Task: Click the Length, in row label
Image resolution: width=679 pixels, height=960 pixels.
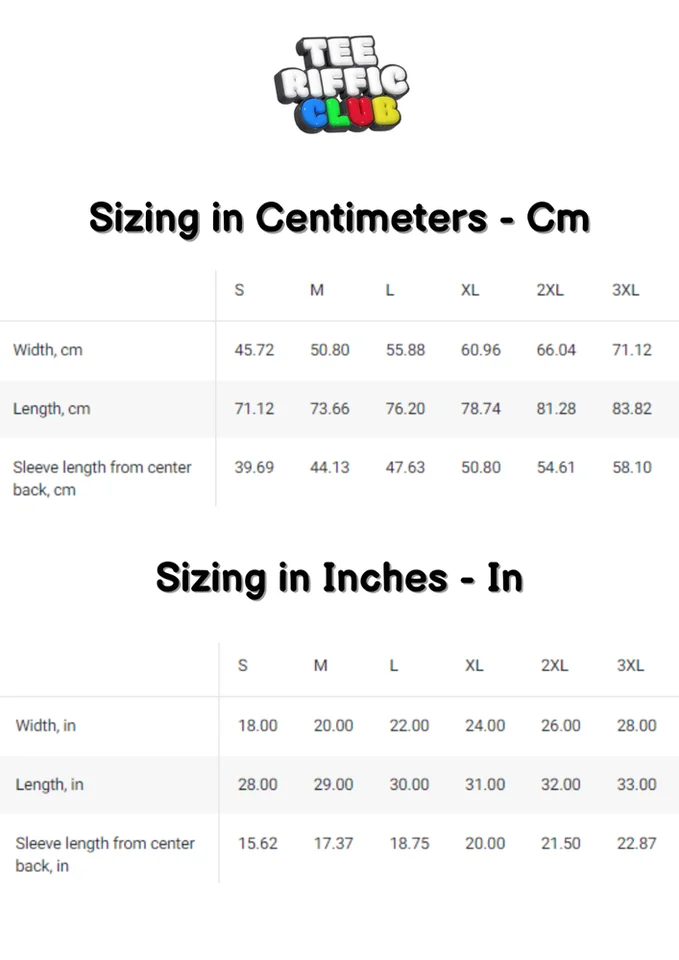Action: pyautogui.click(x=50, y=784)
